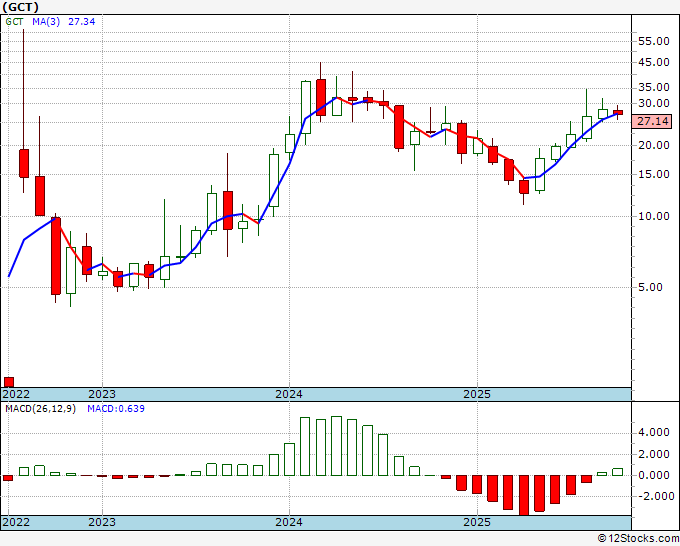The image size is (680, 546).
Task: Click 2025 on the price chart timeline
Action: pyautogui.click(x=476, y=394)
